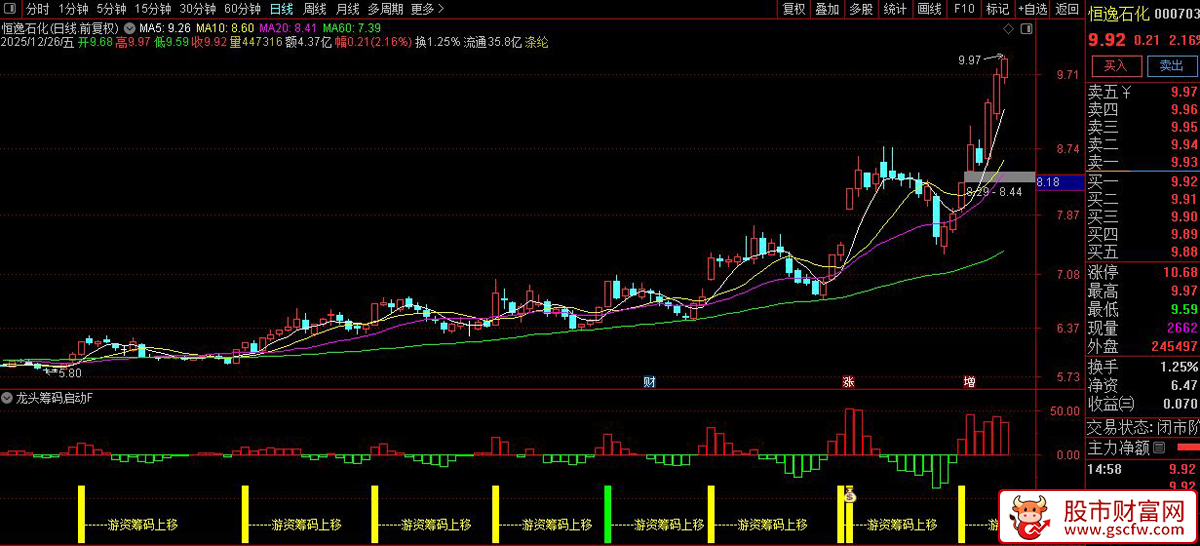Click the 恒逸石化 stock name in the right panel
Screen dimensions: 1200x546
(1120, 14)
